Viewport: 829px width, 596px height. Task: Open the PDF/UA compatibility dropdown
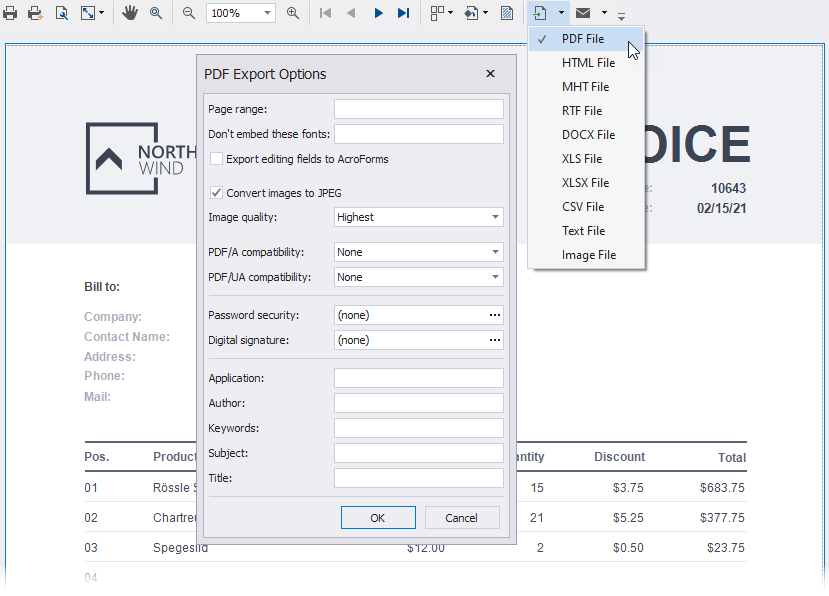[x=418, y=277]
